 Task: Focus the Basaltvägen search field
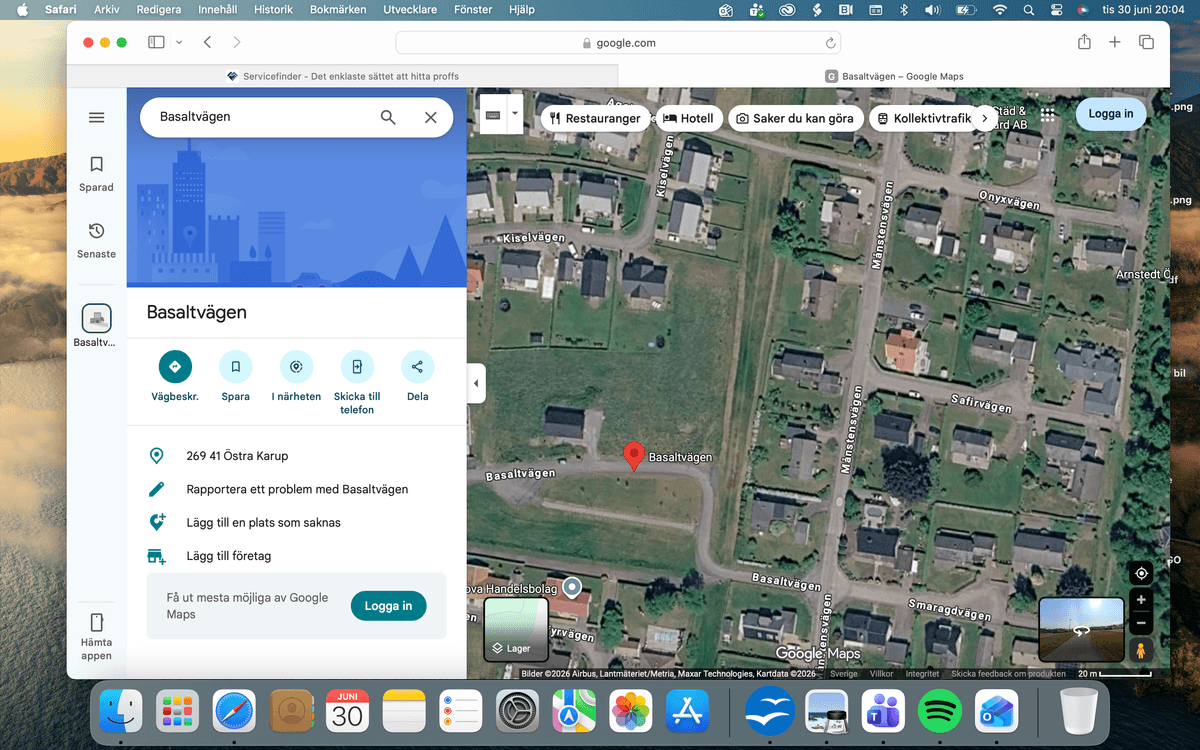[260, 117]
